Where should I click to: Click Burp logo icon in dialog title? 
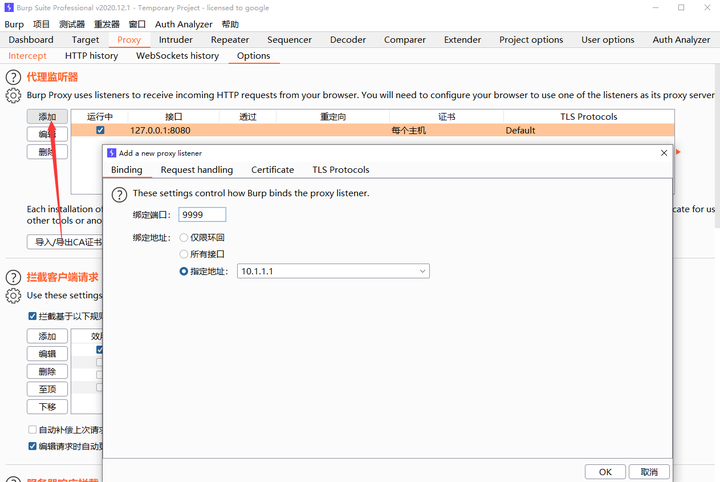[112, 153]
